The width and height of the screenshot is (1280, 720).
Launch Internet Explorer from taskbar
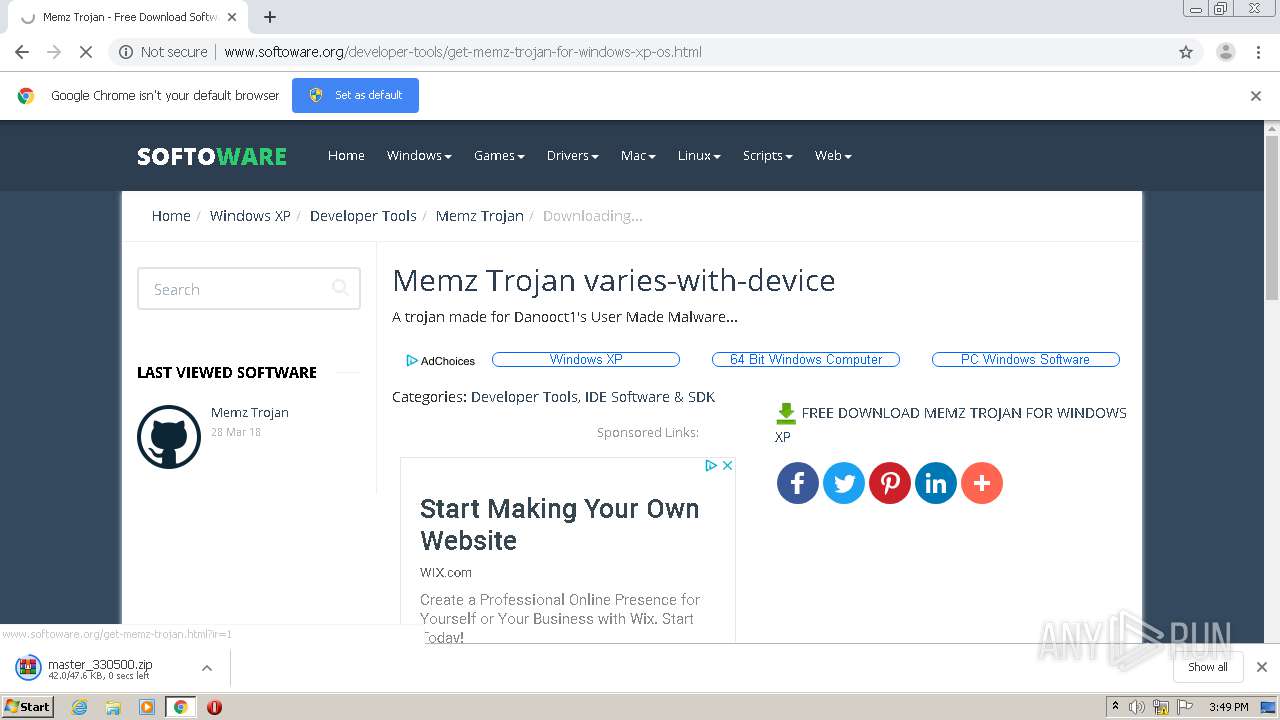[79, 707]
